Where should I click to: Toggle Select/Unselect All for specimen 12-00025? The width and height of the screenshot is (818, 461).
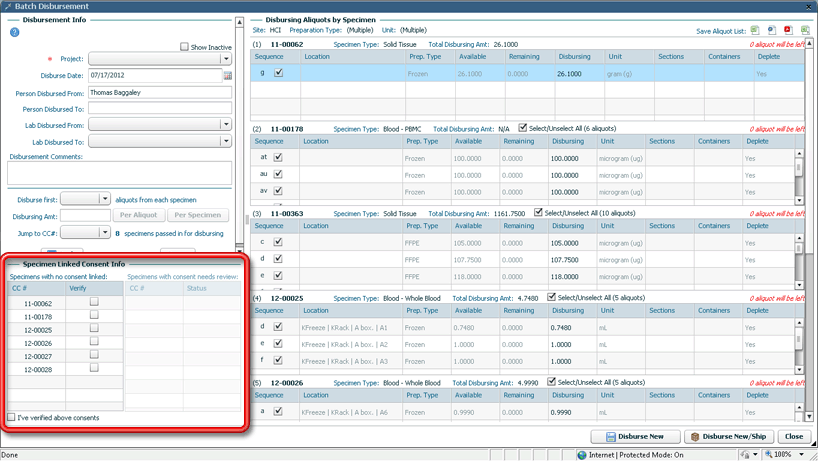click(551, 297)
